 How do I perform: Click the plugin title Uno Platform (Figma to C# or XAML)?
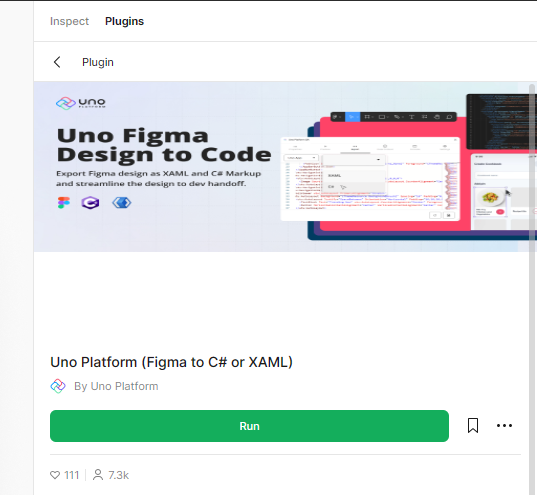(x=172, y=362)
